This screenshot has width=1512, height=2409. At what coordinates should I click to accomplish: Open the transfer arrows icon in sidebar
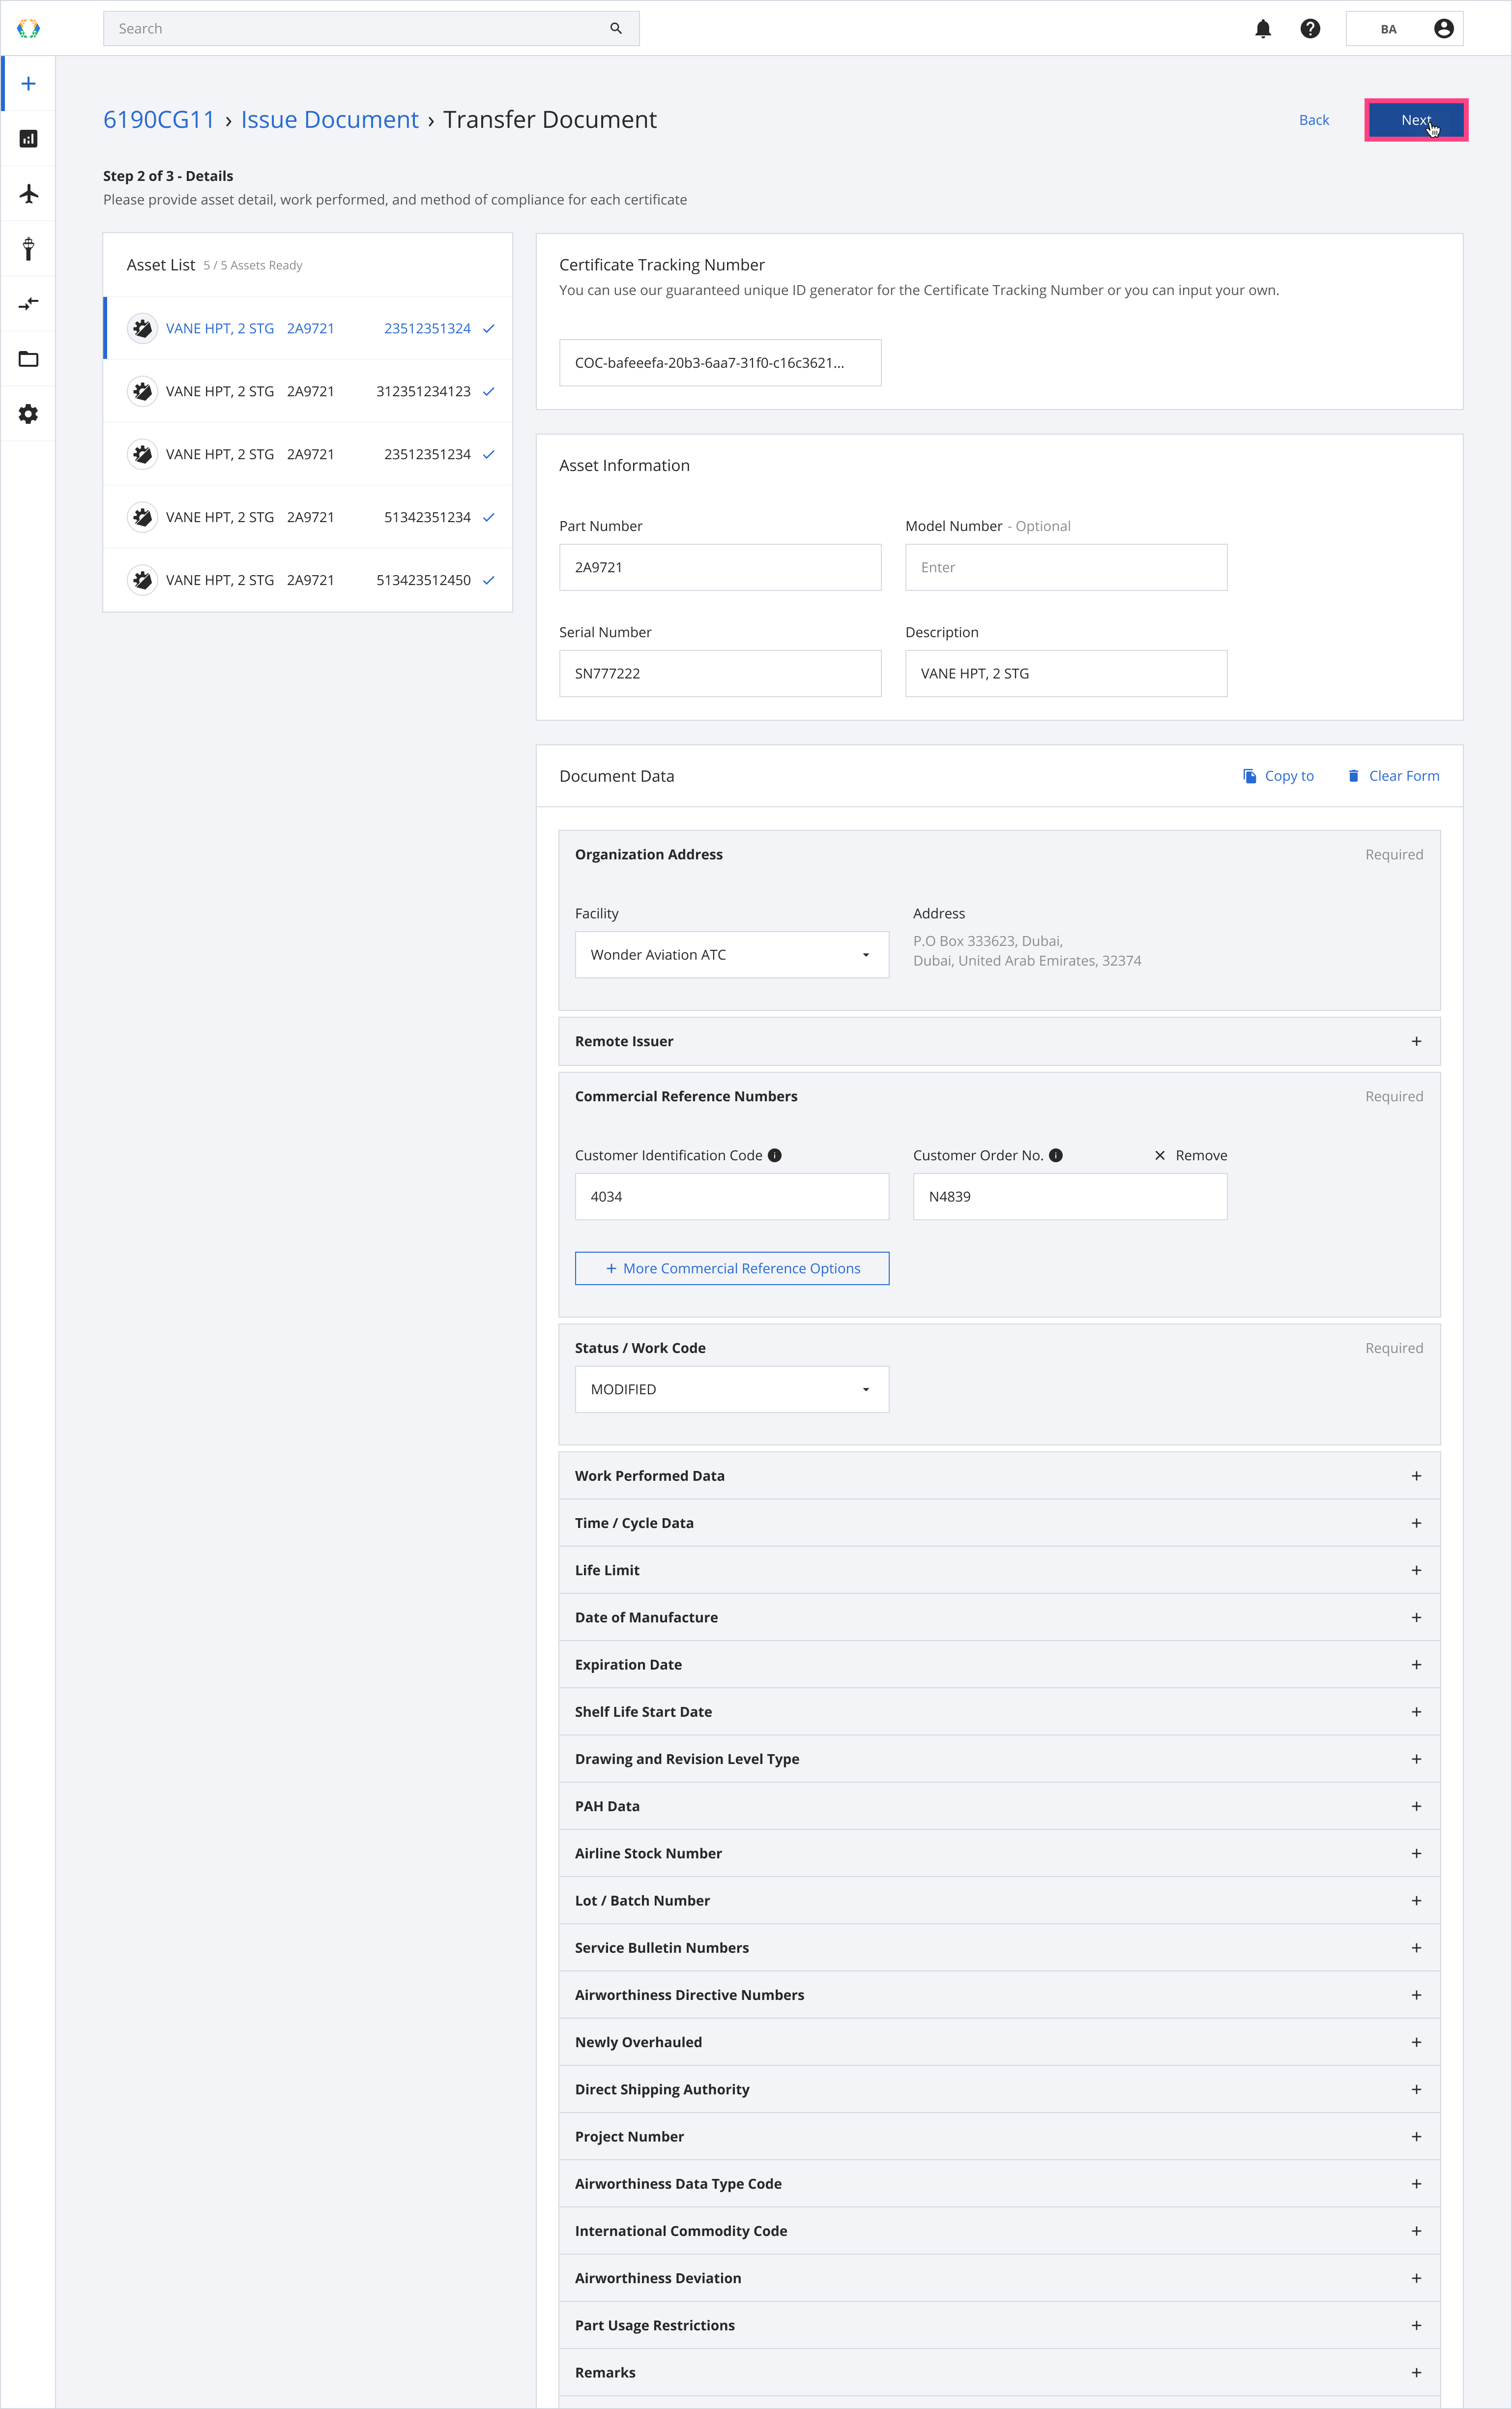point(28,304)
